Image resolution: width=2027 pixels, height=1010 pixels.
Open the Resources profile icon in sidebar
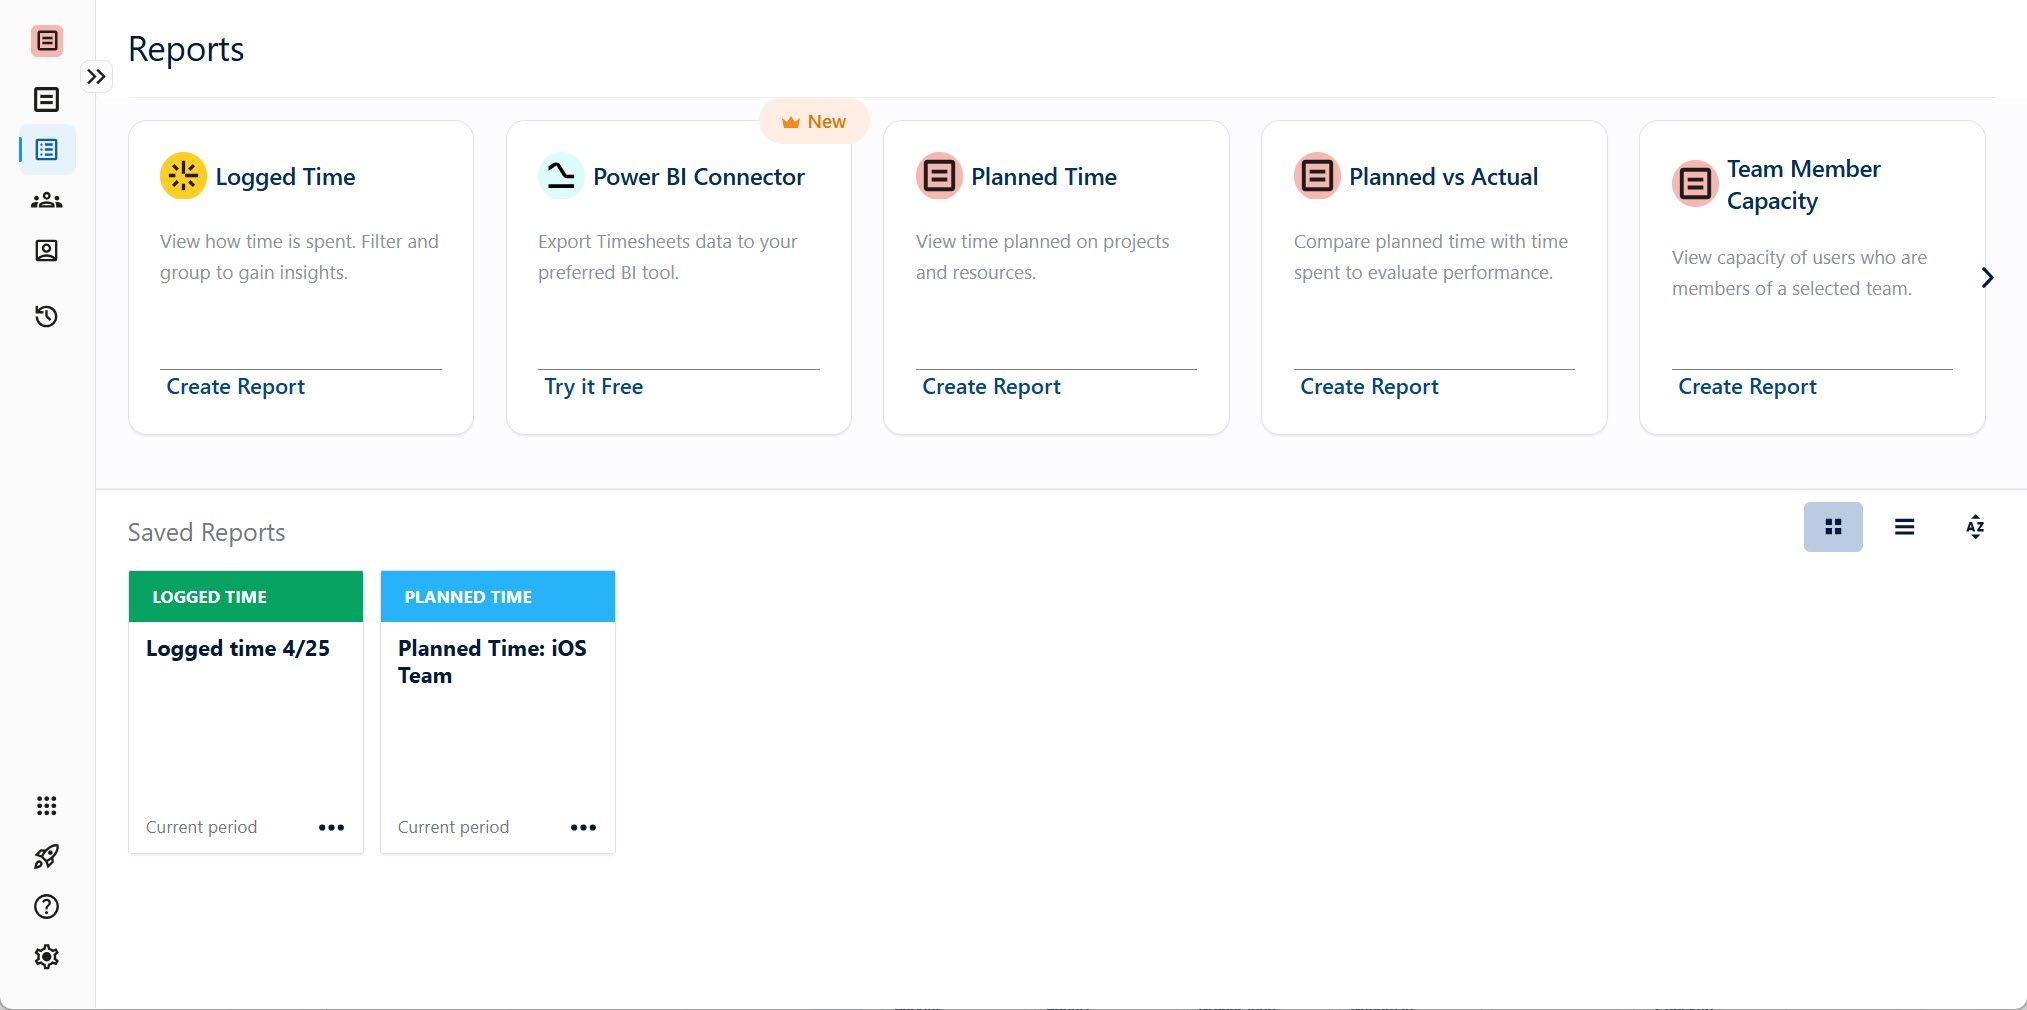click(x=46, y=251)
